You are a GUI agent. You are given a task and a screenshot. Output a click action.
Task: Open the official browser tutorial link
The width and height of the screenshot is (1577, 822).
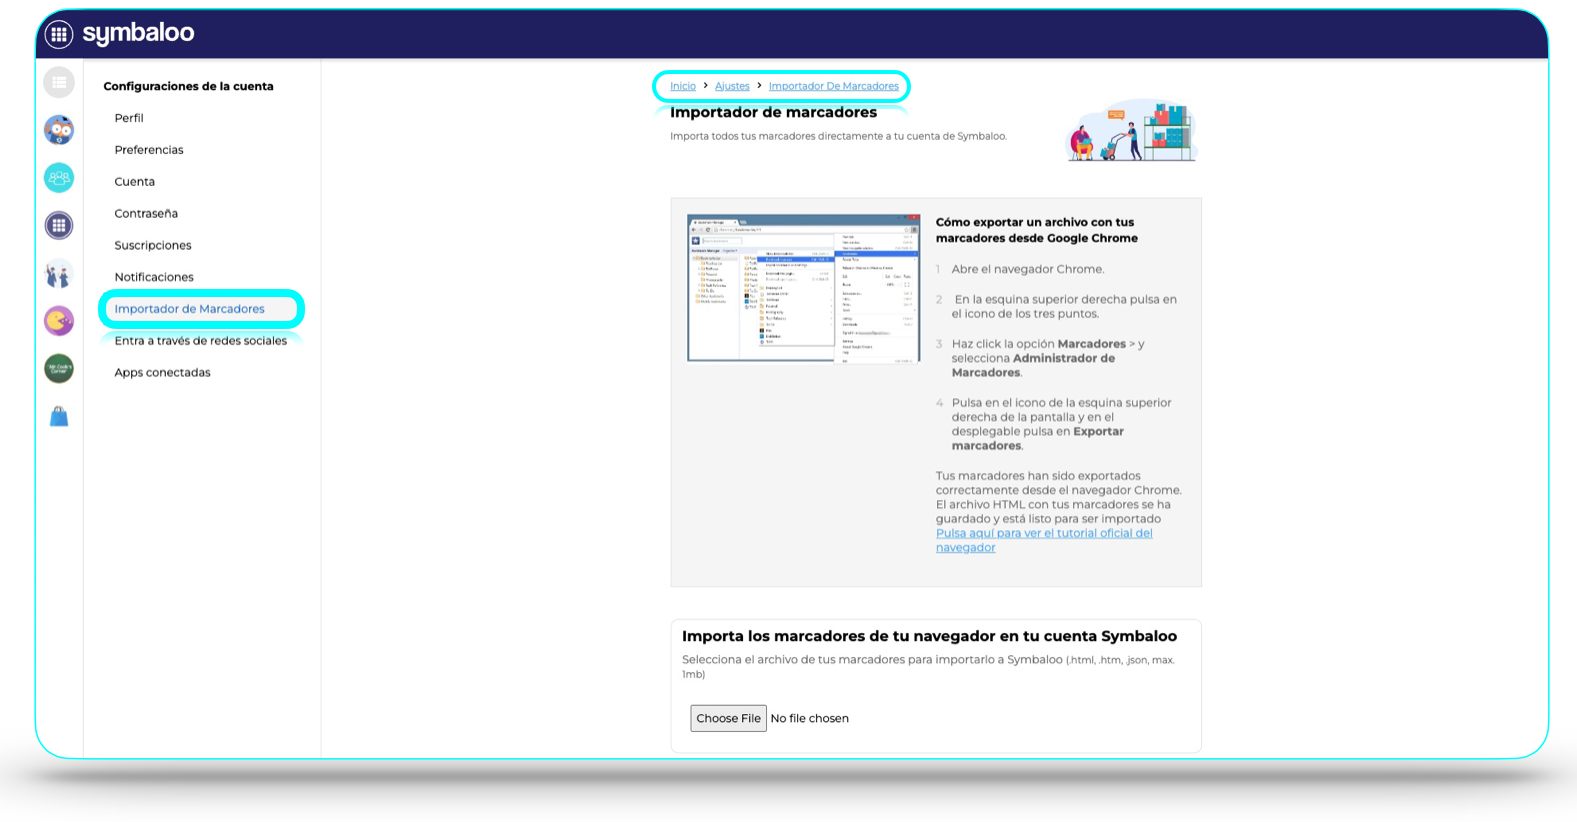[x=1044, y=540]
